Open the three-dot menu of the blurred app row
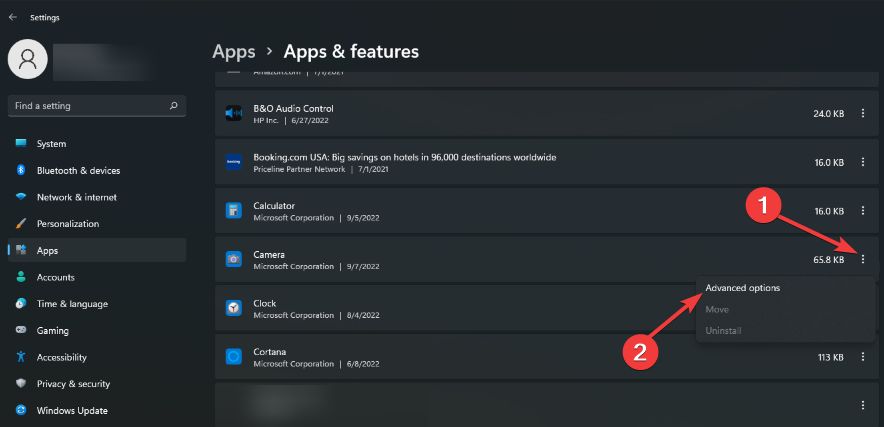Viewport: 884px width, 427px height. coord(863,405)
